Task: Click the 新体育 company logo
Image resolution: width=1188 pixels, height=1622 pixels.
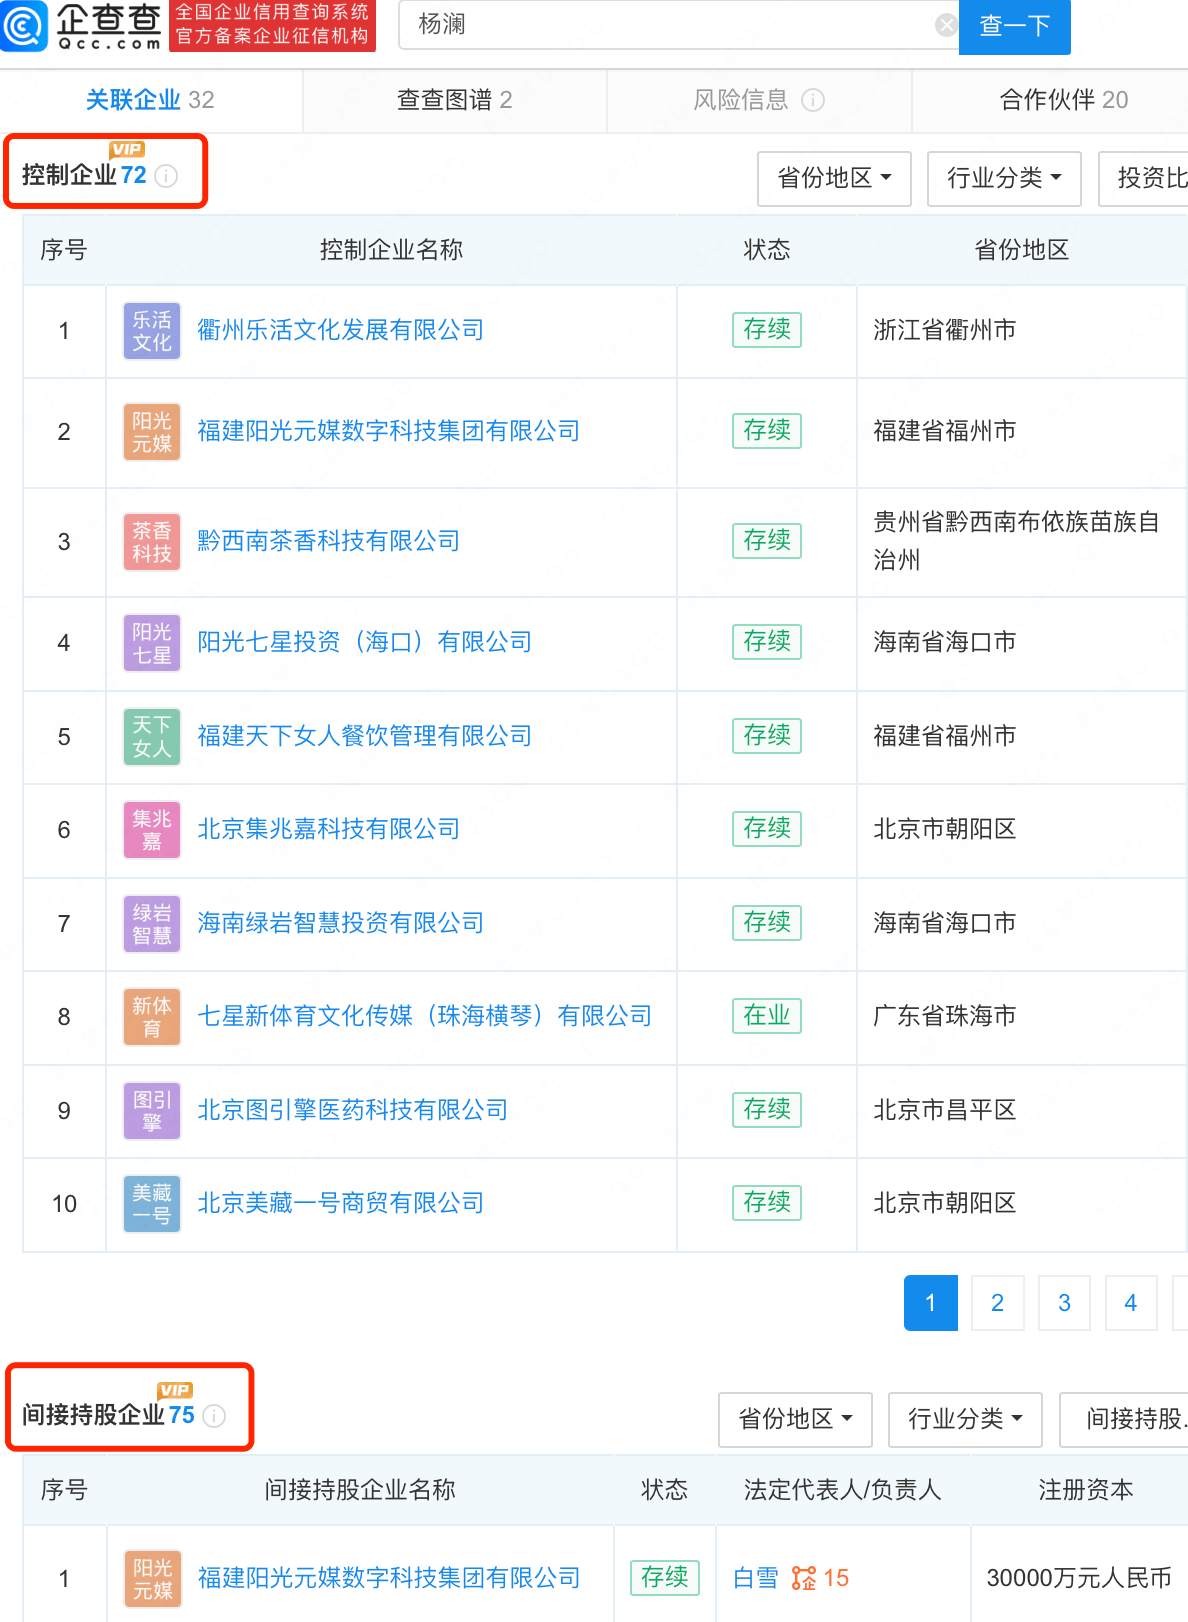Action: (152, 1017)
